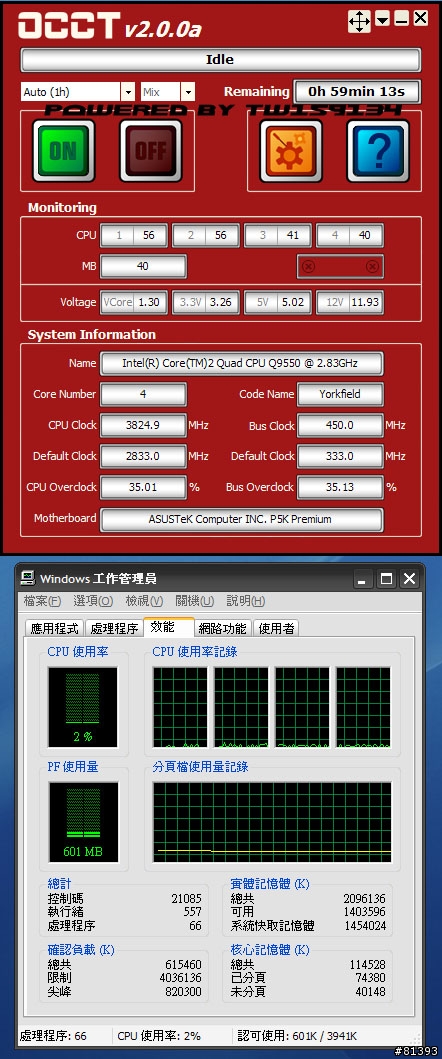
Task: Click the Code Name value Yorkfield
Action: click(340, 394)
